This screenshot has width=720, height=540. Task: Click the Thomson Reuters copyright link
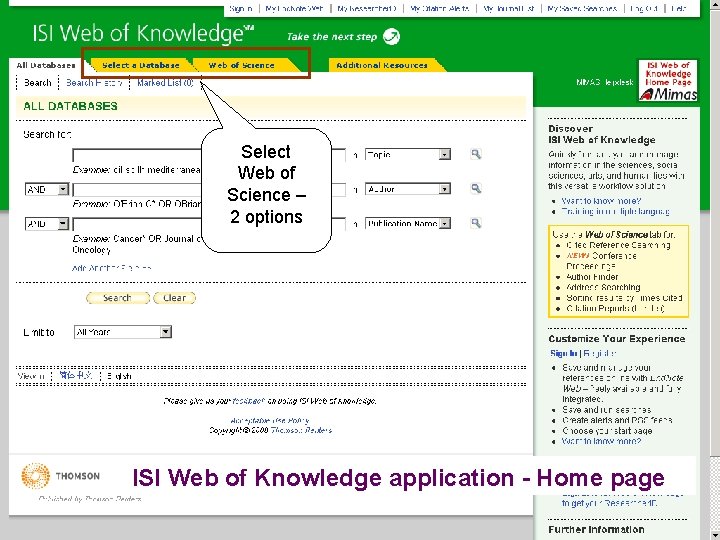(x=301, y=430)
